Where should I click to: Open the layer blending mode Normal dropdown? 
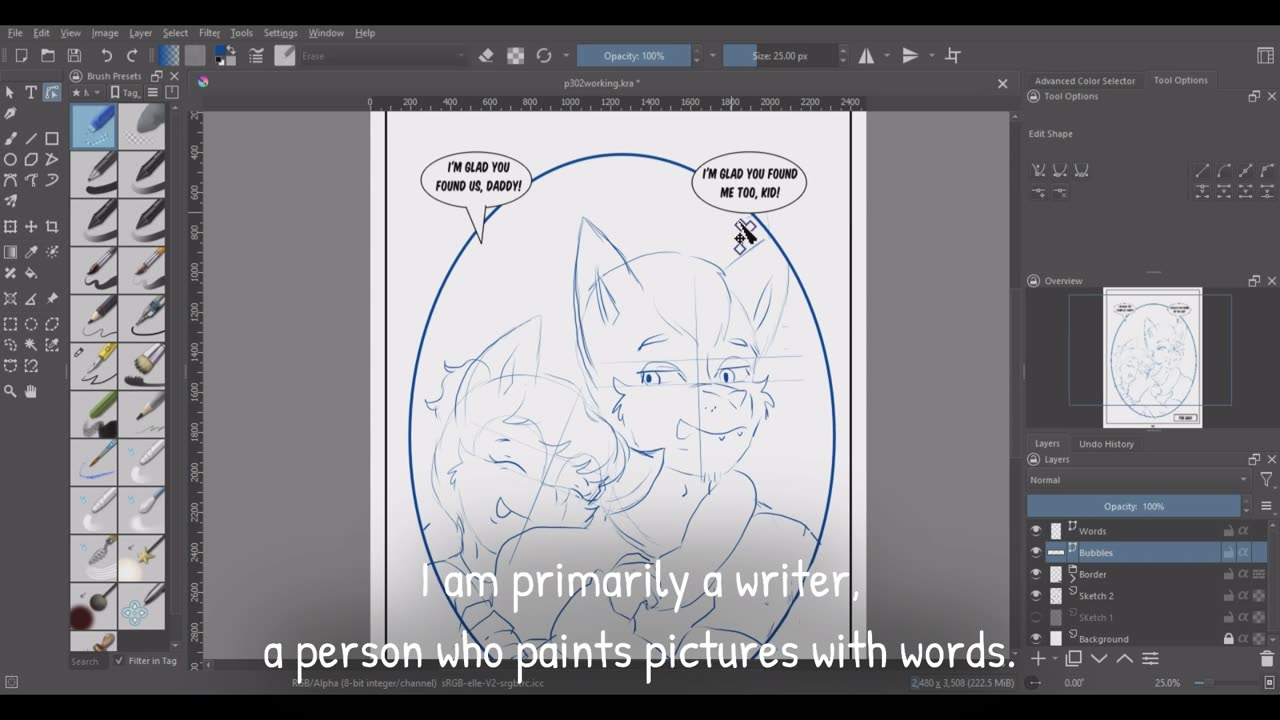click(1138, 480)
